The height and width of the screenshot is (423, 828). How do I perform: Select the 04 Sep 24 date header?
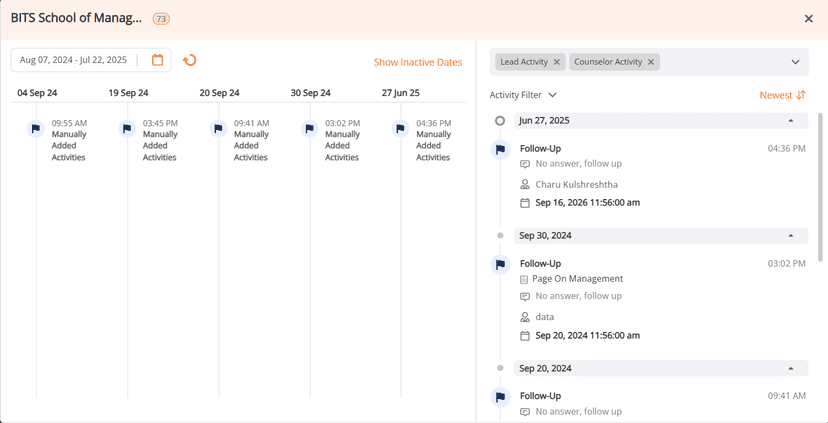37,93
